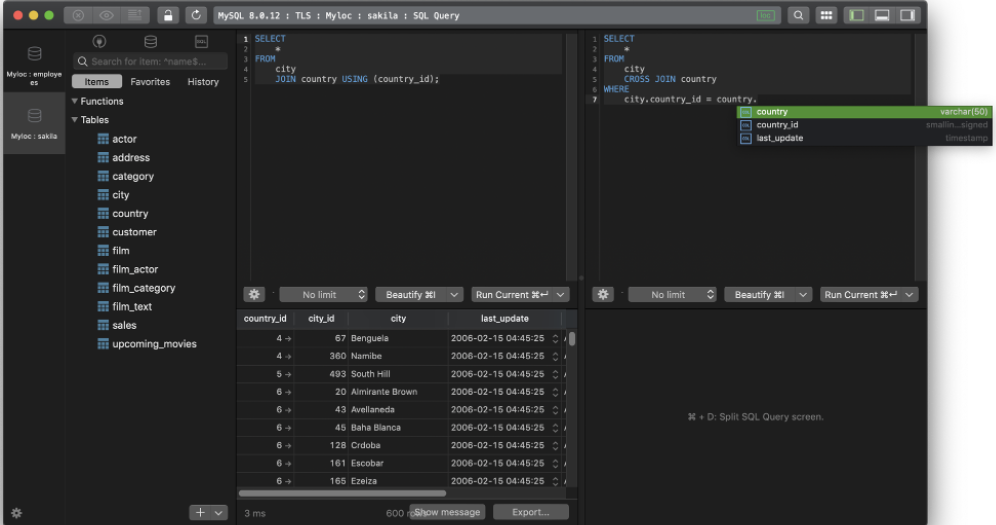Choose country autocomplete suggestion

[864, 112]
